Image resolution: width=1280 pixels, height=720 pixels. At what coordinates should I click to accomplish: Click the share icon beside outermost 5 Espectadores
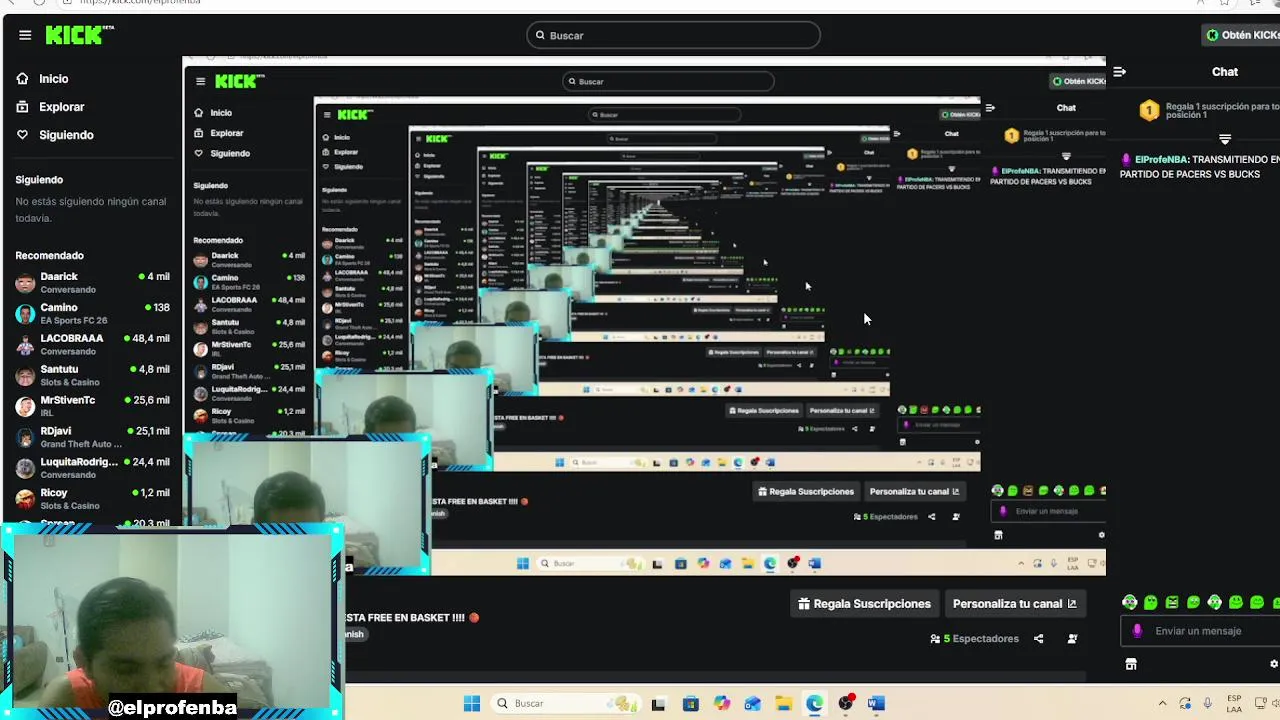click(1038, 639)
